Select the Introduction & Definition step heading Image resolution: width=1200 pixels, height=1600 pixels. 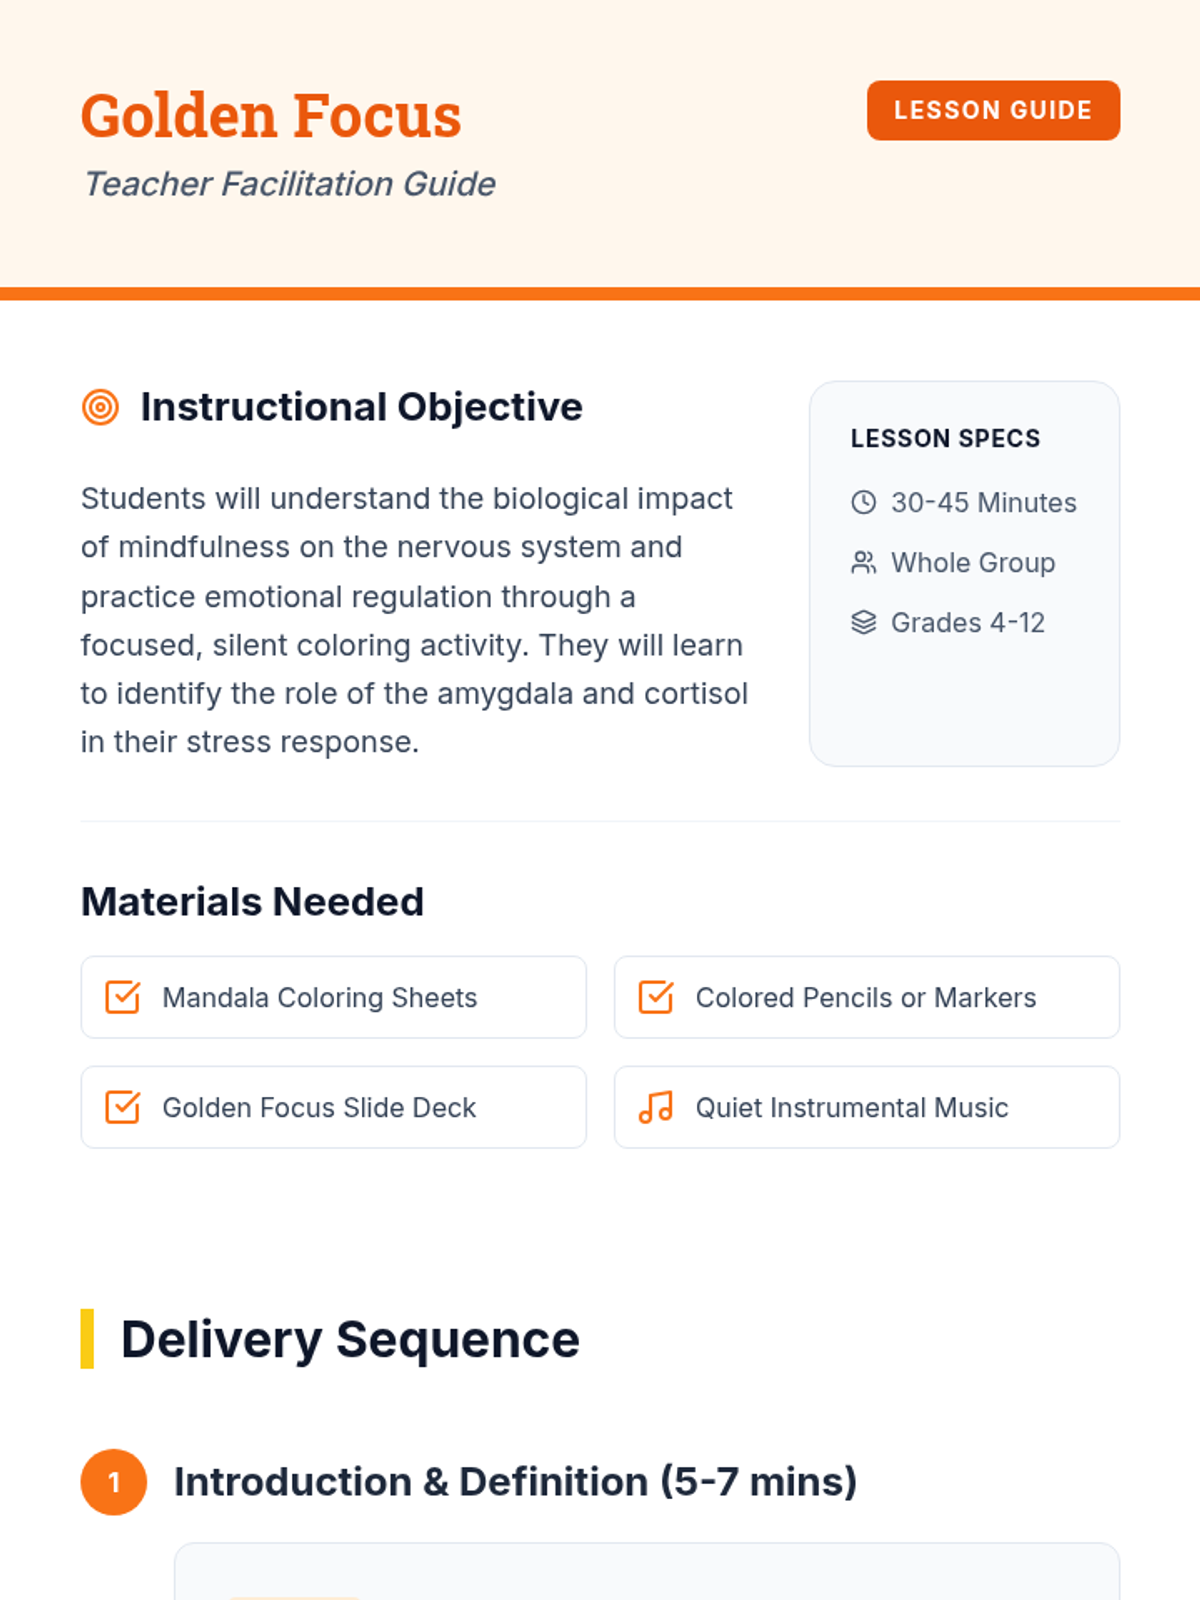(516, 1482)
